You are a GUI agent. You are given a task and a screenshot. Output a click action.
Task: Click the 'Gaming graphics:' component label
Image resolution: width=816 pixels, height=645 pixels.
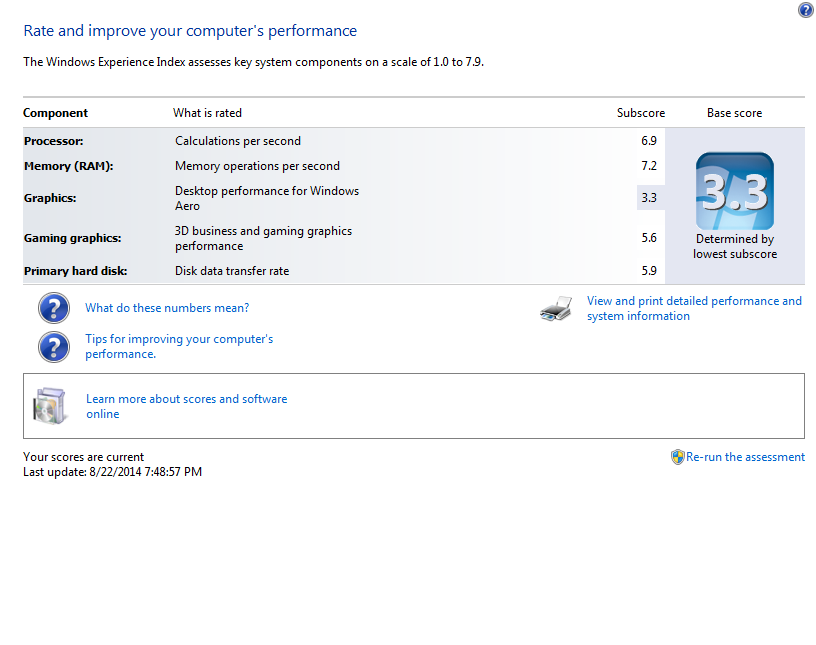tap(72, 238)
